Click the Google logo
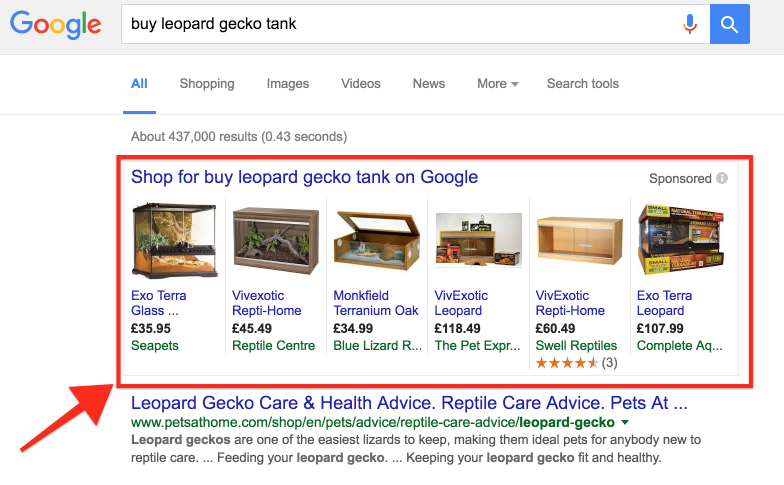Screen dimensions: 784x485 (56, 25)
